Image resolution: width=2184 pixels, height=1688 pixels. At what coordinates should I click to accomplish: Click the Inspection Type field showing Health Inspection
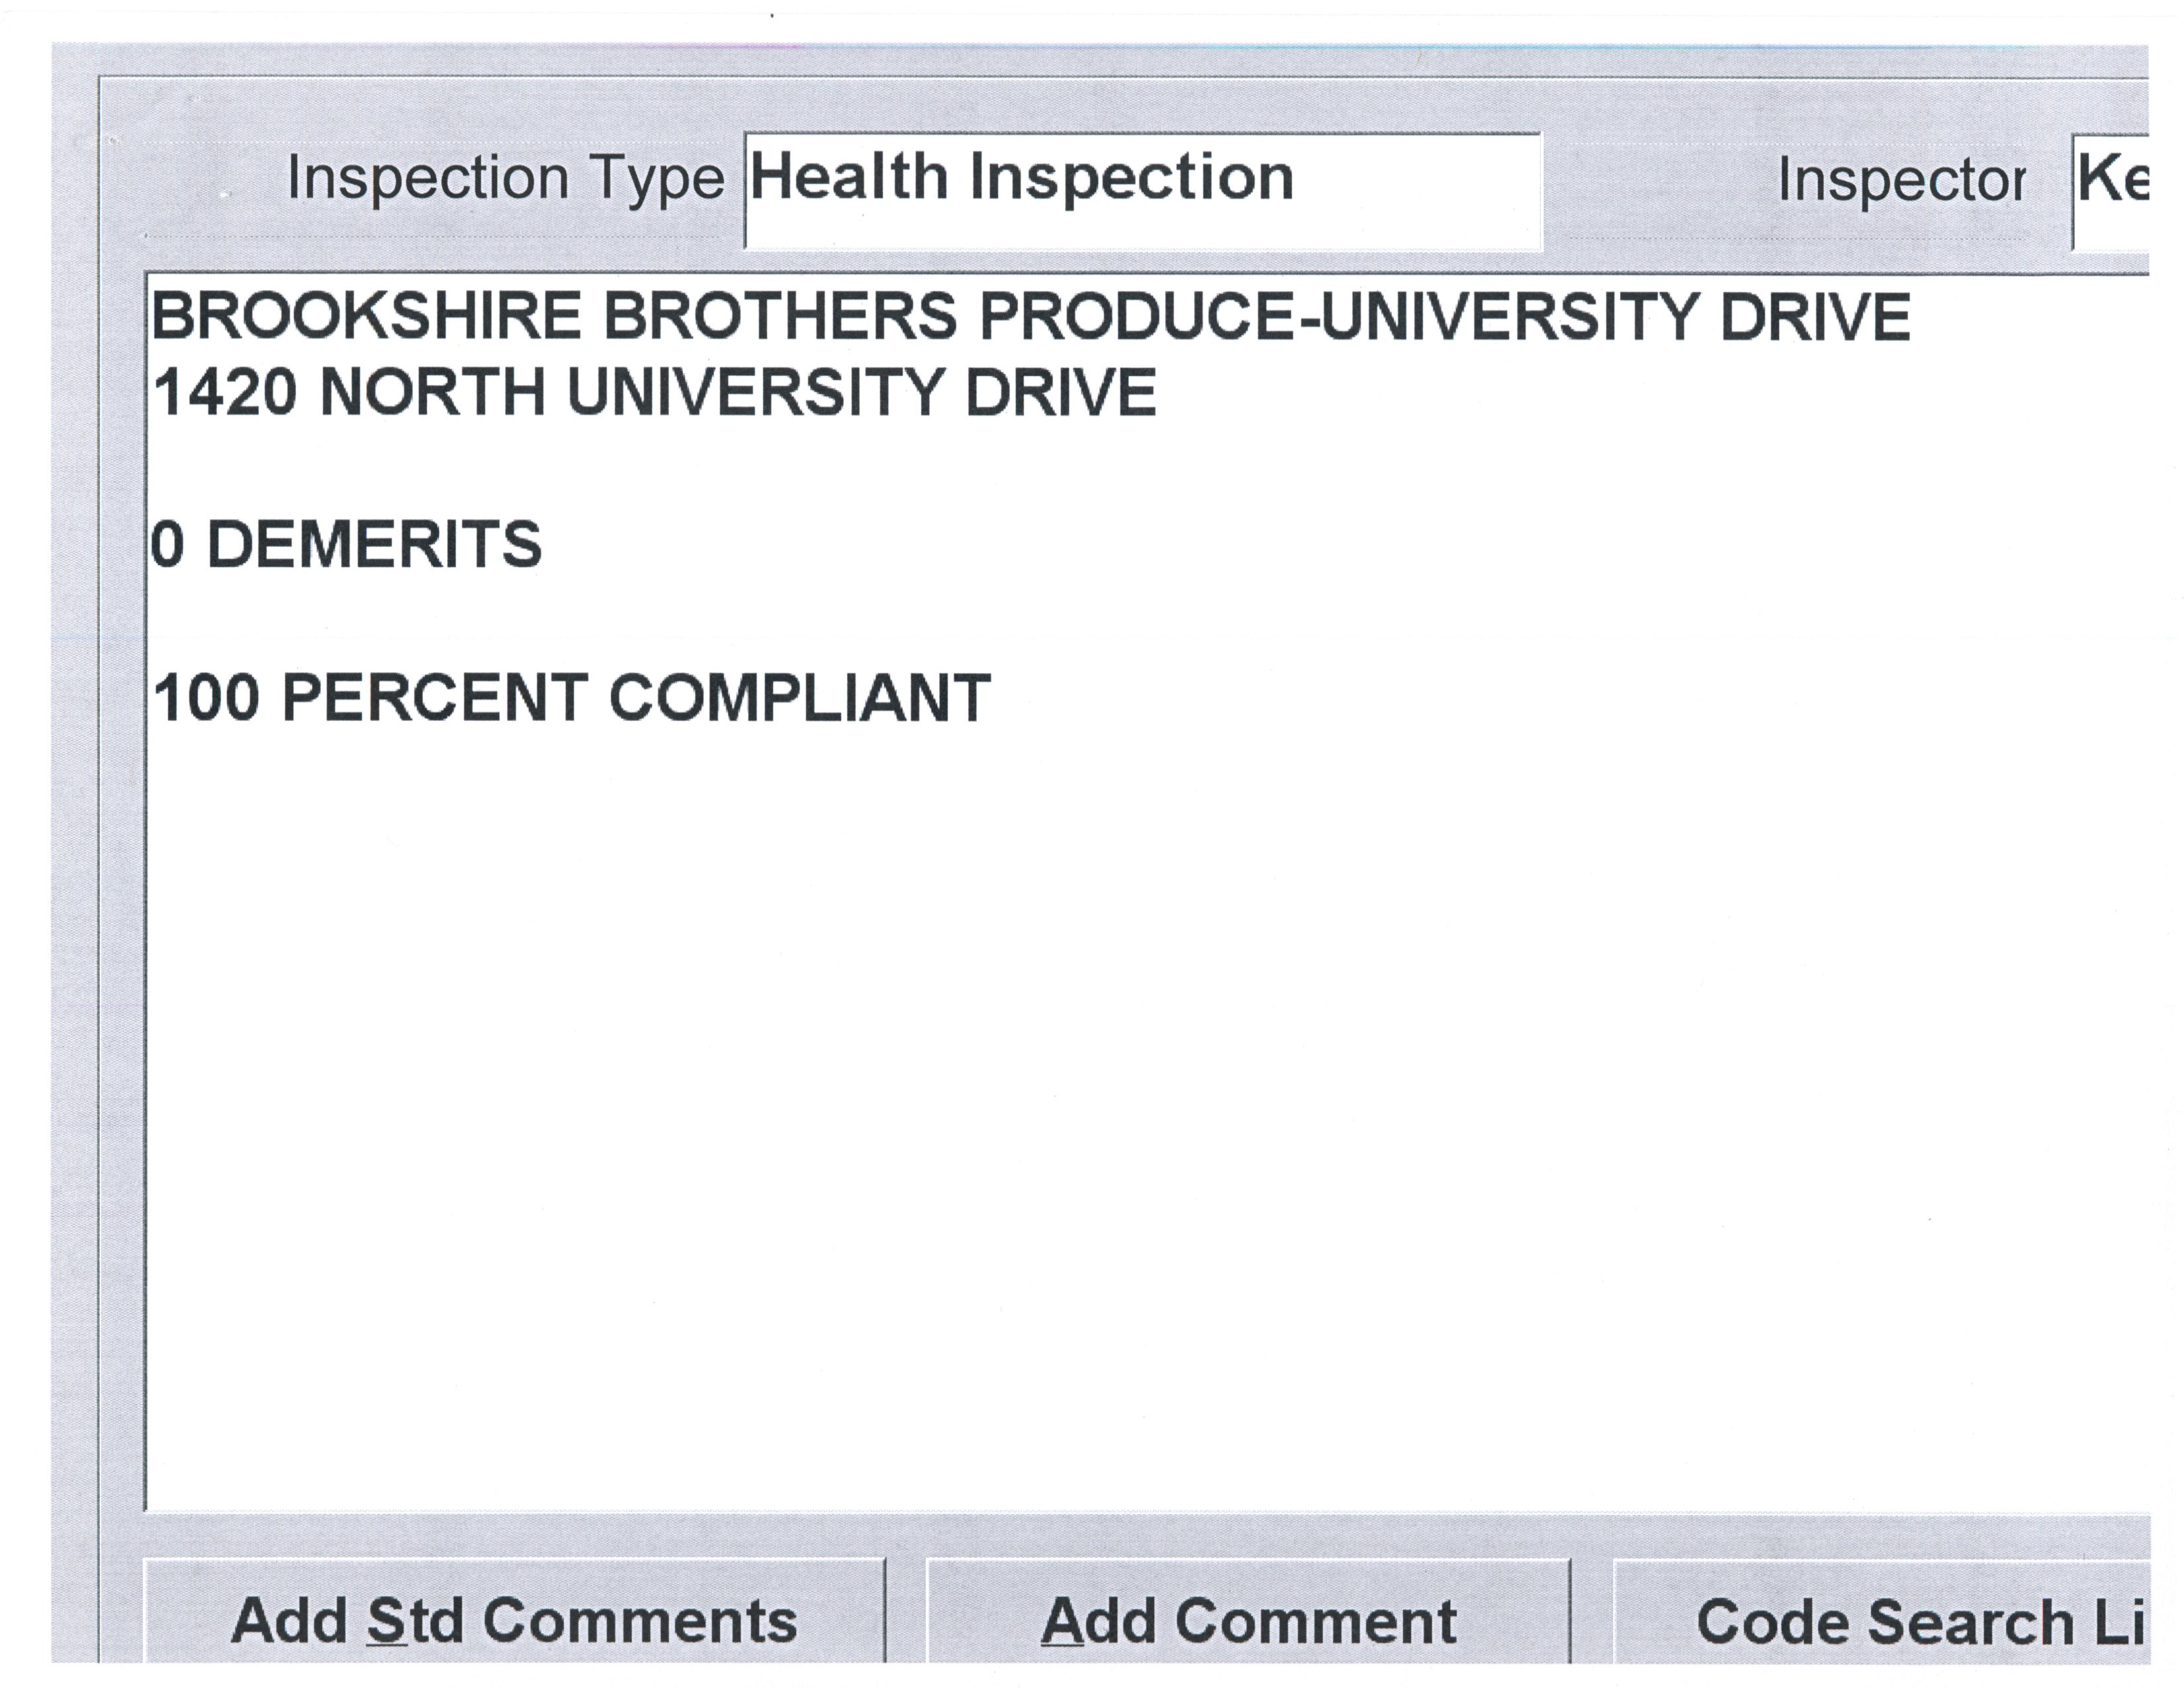[1142, 190]
